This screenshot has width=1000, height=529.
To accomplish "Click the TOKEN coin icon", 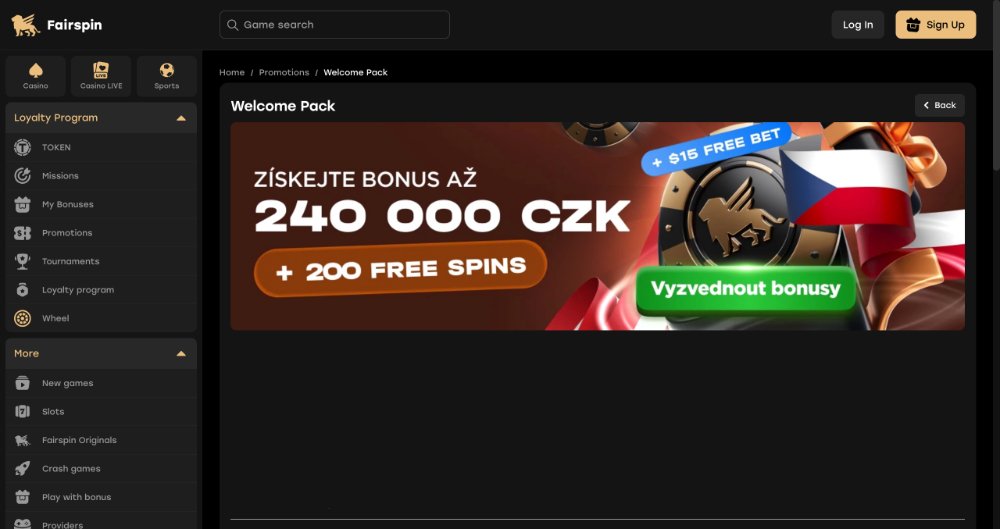I will click(22, 147).
